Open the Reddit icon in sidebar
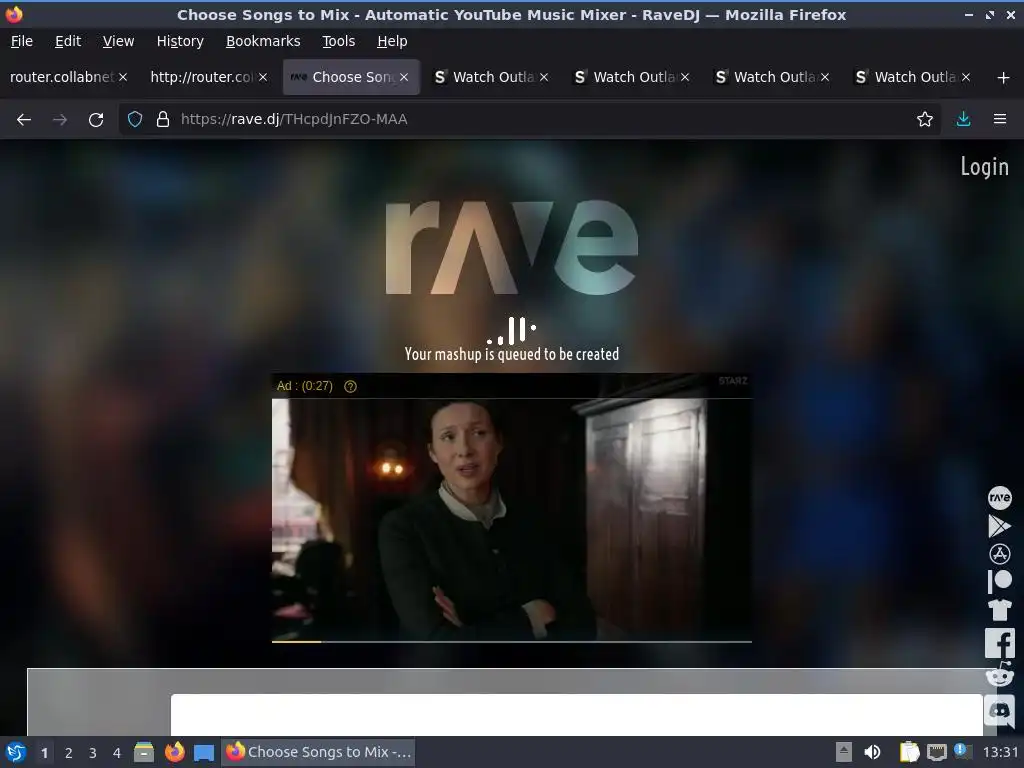This screenshot has height=768, width=1024. (x=999, y=675)
